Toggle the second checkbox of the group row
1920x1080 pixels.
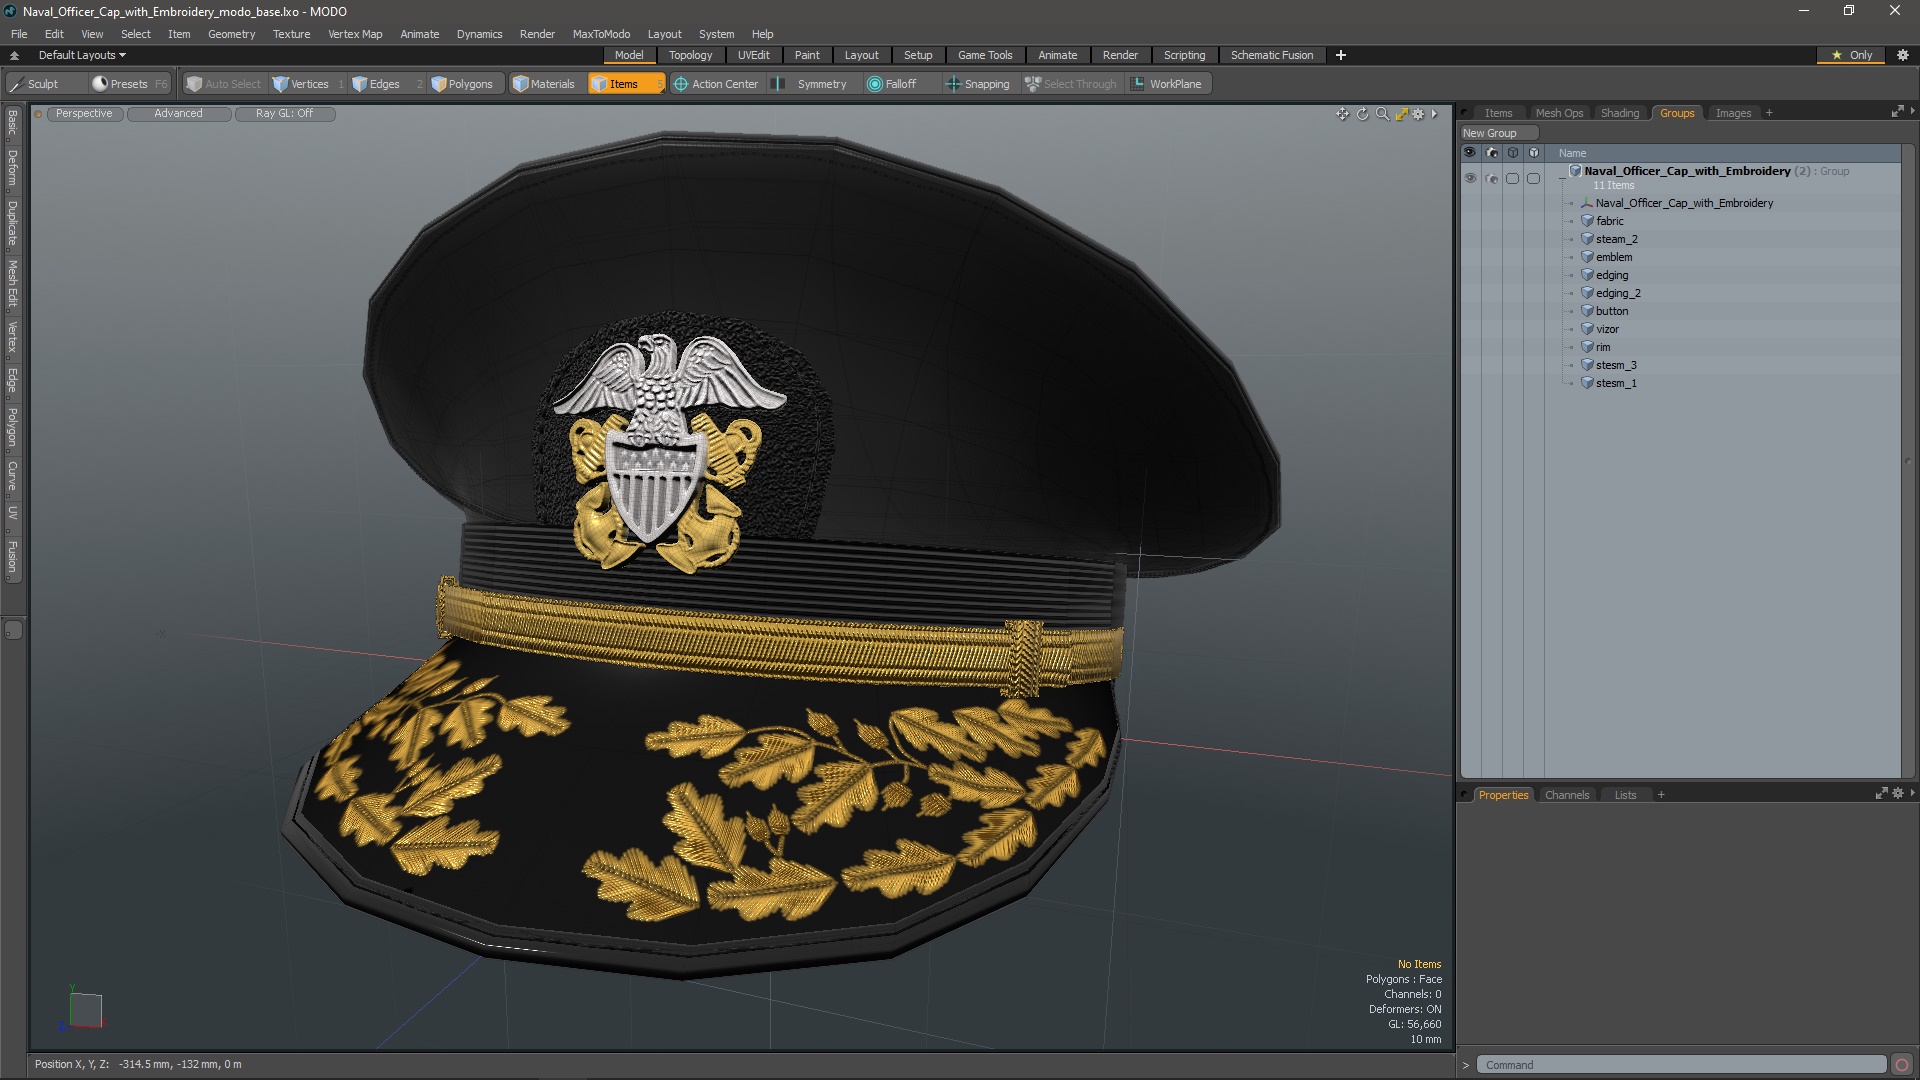pos(1533,178)
